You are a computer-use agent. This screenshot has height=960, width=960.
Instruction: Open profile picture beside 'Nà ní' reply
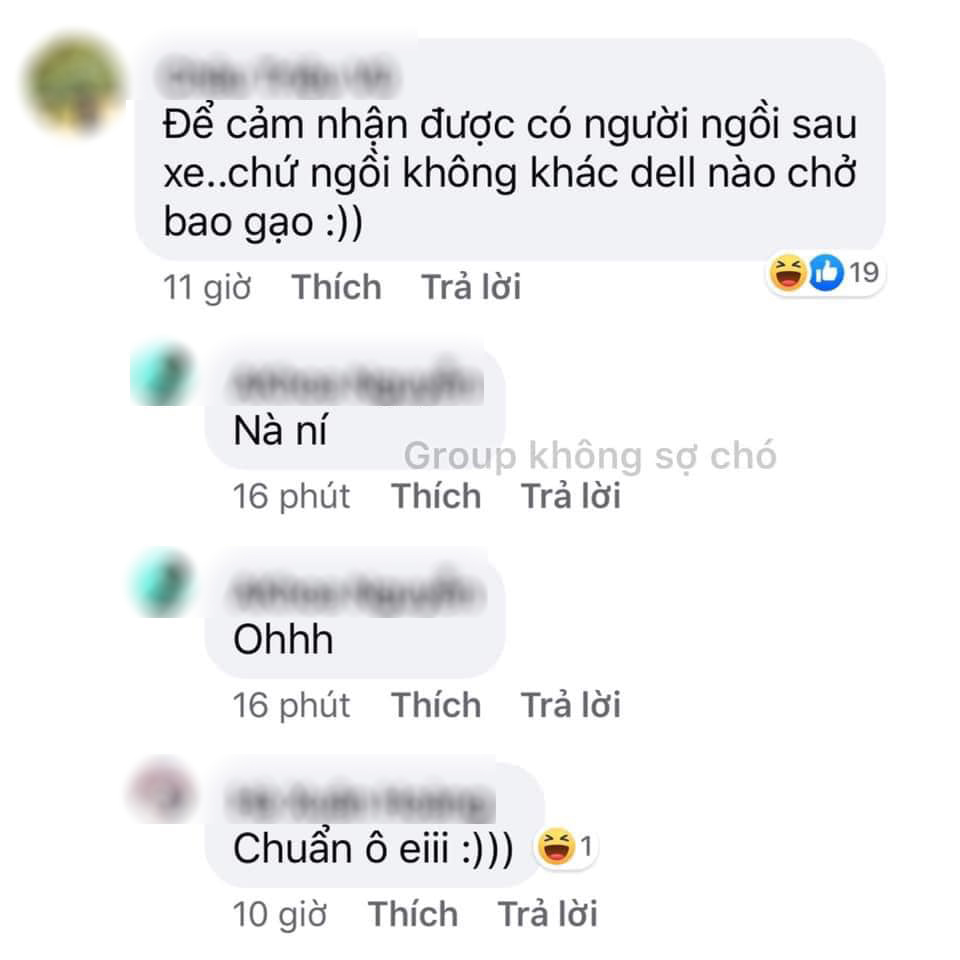coord(162,374)
